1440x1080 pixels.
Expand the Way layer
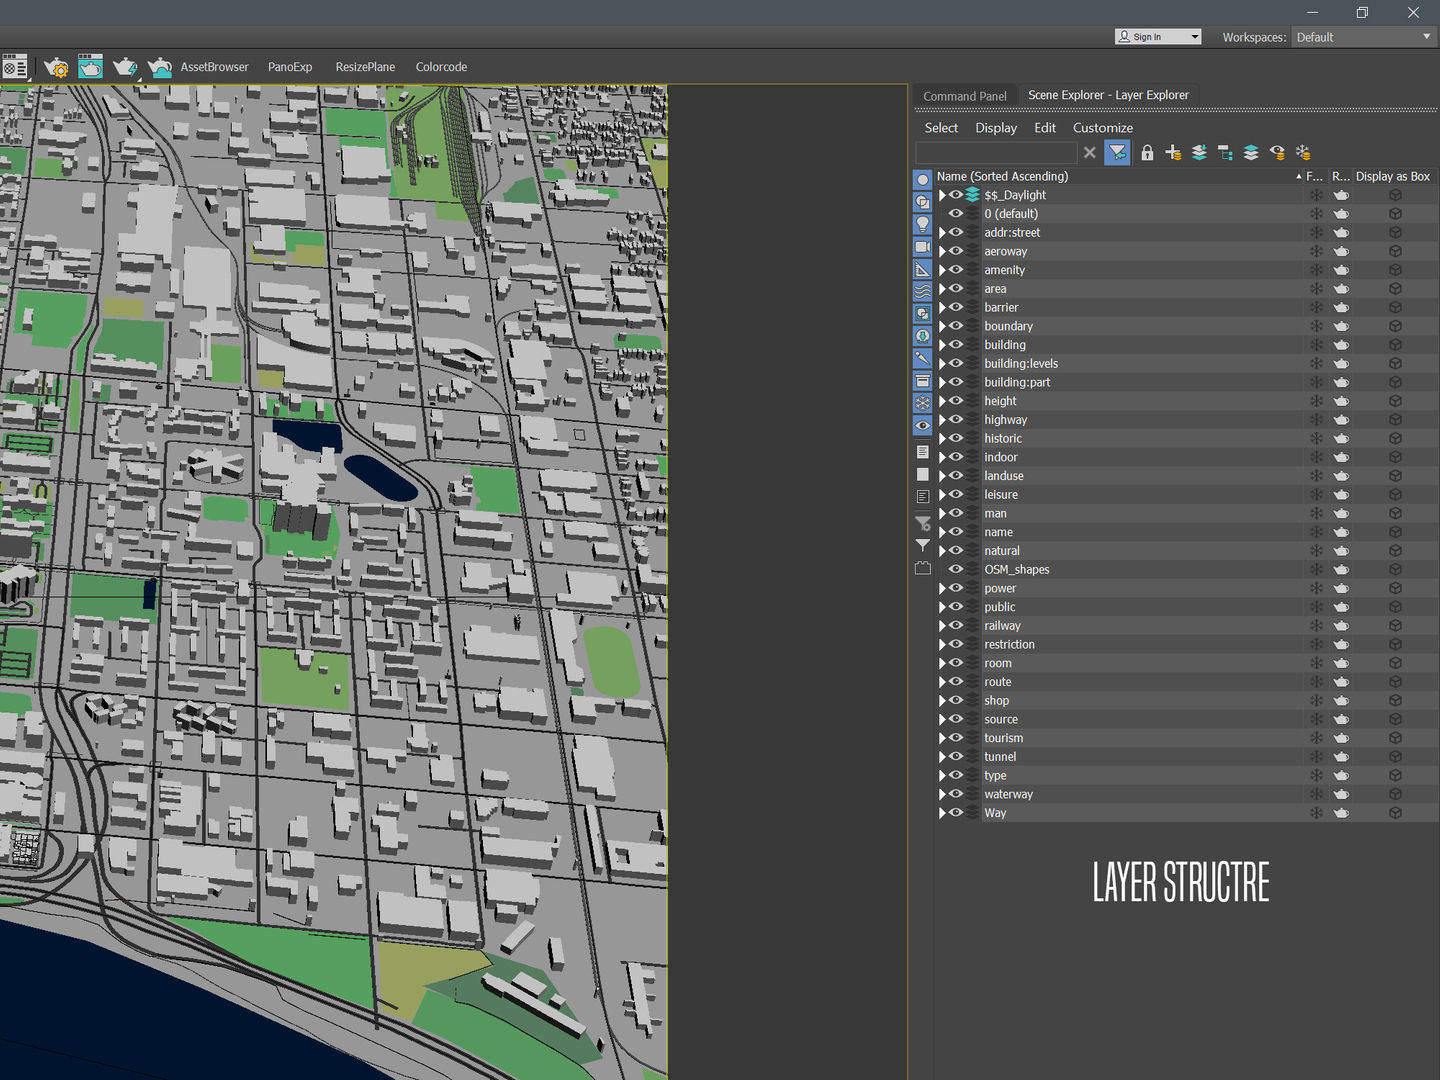[941, 813]
